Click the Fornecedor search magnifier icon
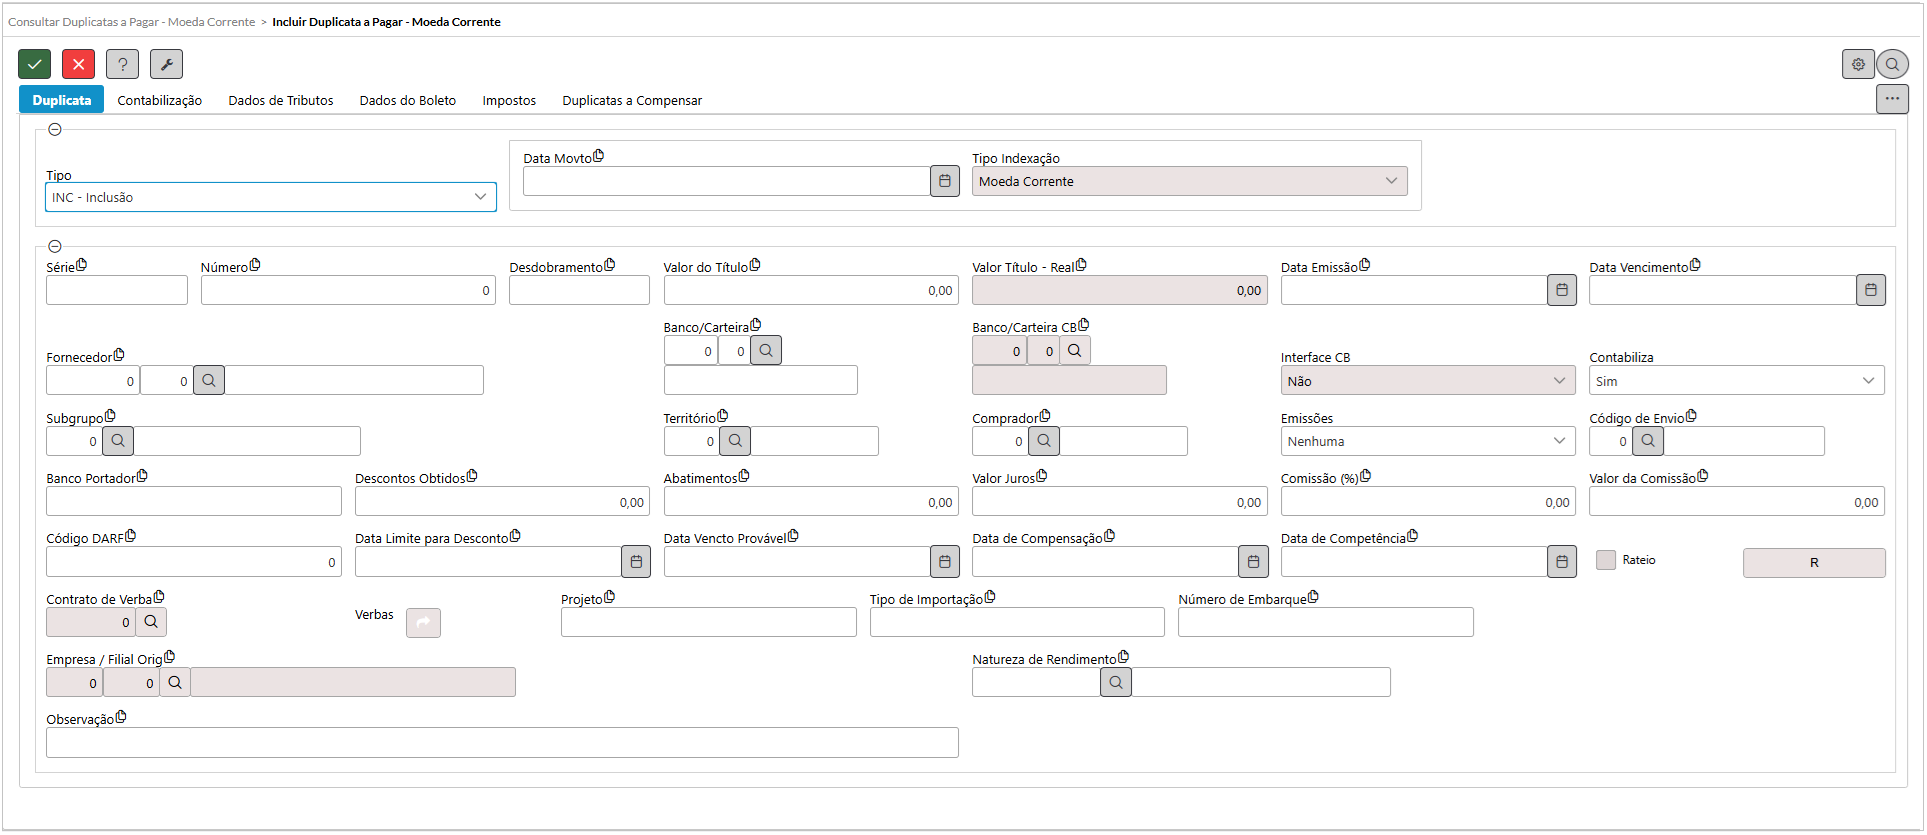1927x835 pixels. point(209,381)
